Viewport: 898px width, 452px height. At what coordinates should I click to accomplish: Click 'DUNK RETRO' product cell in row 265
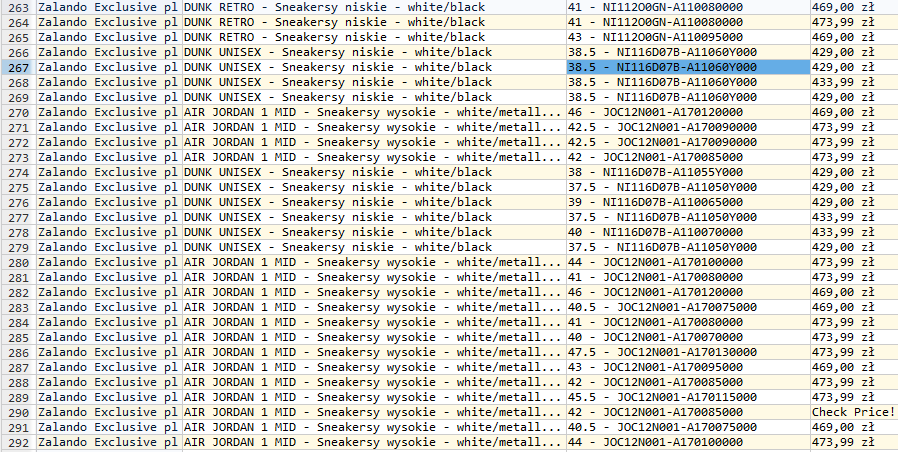375,37
